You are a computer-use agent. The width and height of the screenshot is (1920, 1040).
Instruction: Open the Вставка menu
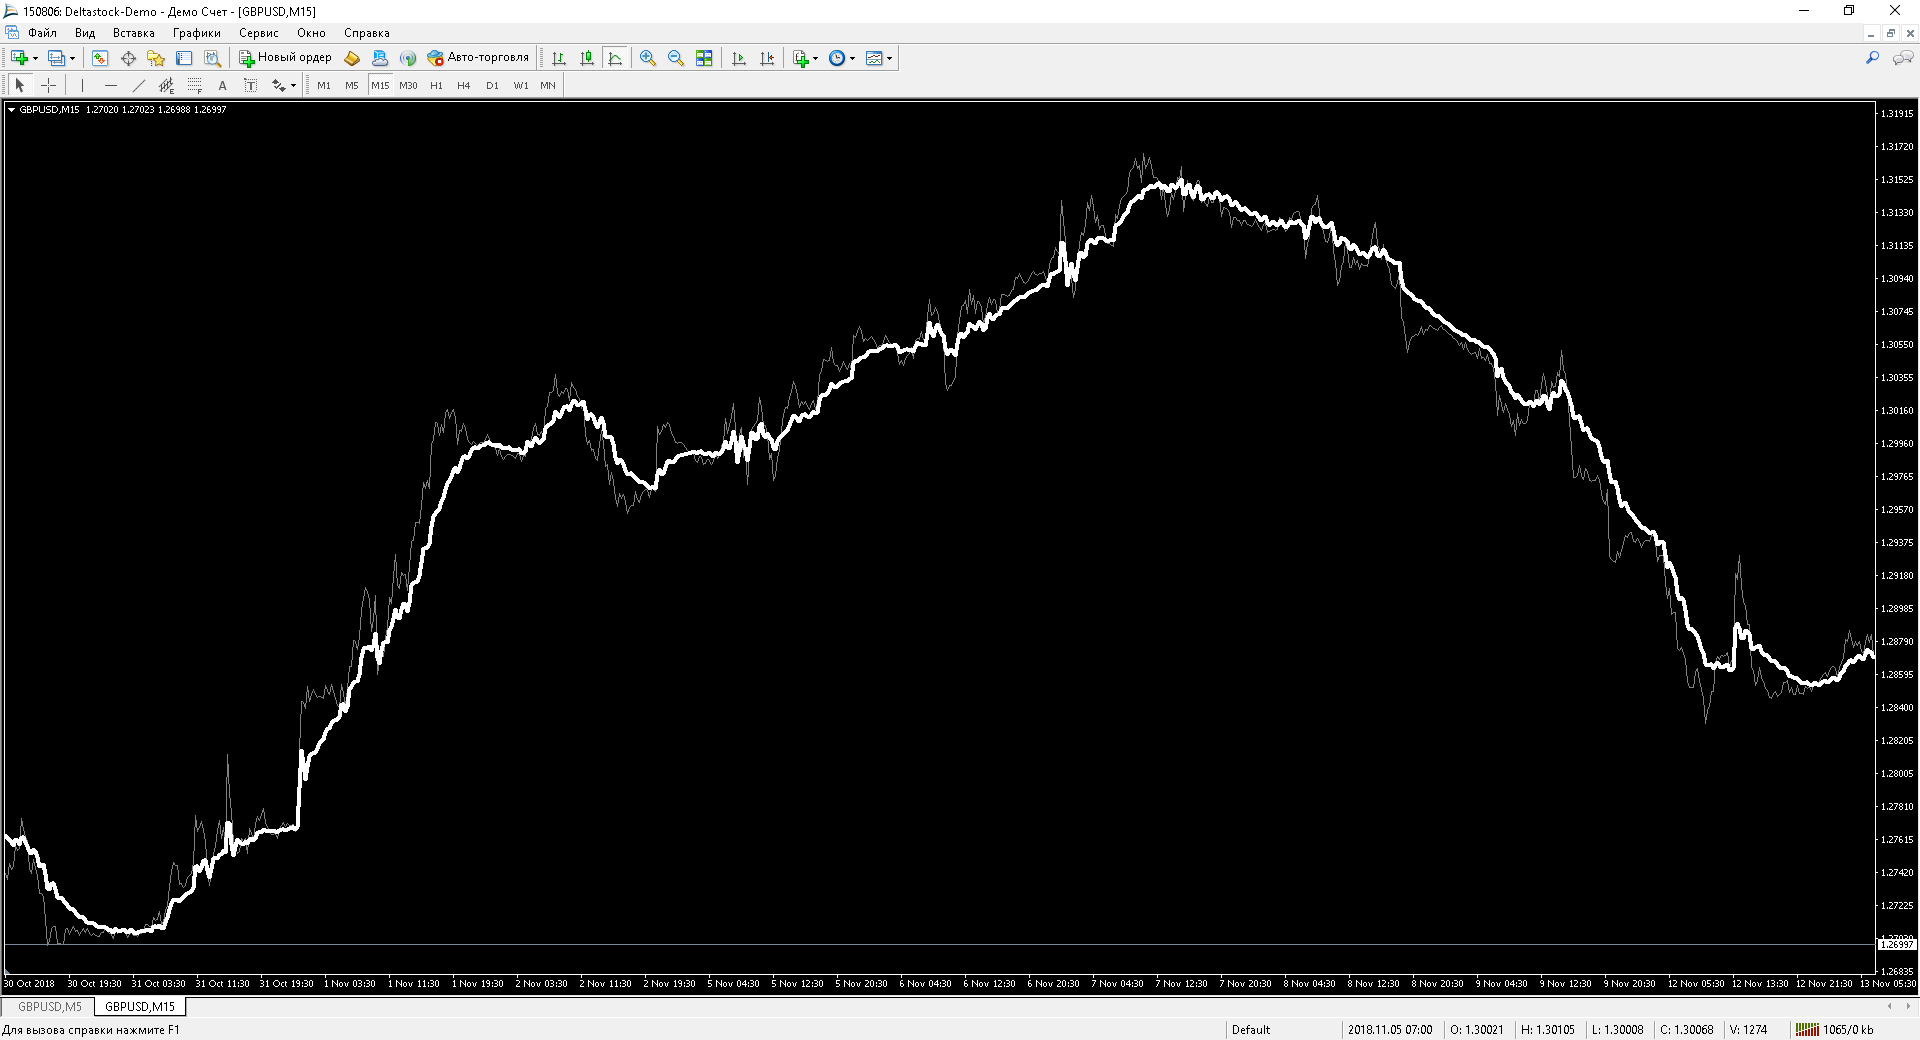click(134, 33)
